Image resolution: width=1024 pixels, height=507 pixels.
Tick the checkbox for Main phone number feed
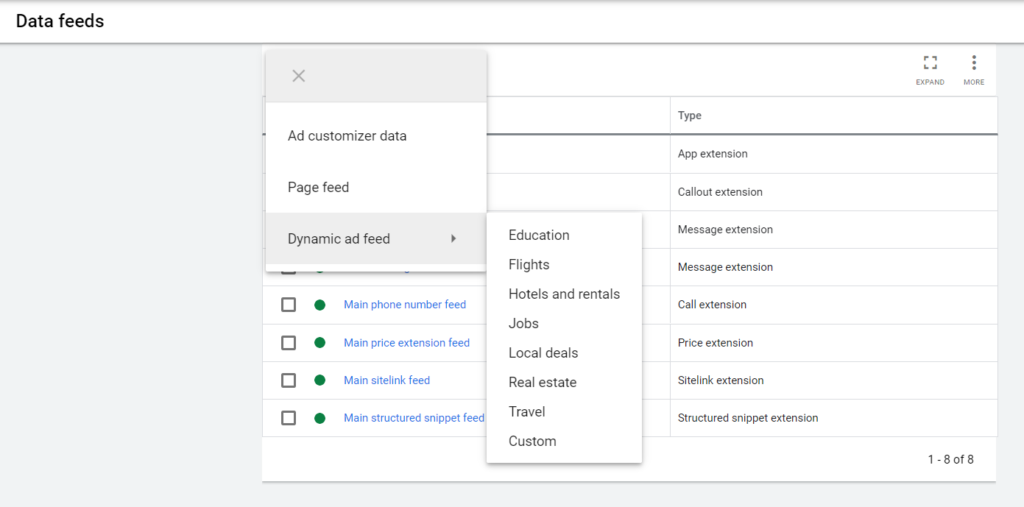tap(288, 305)
